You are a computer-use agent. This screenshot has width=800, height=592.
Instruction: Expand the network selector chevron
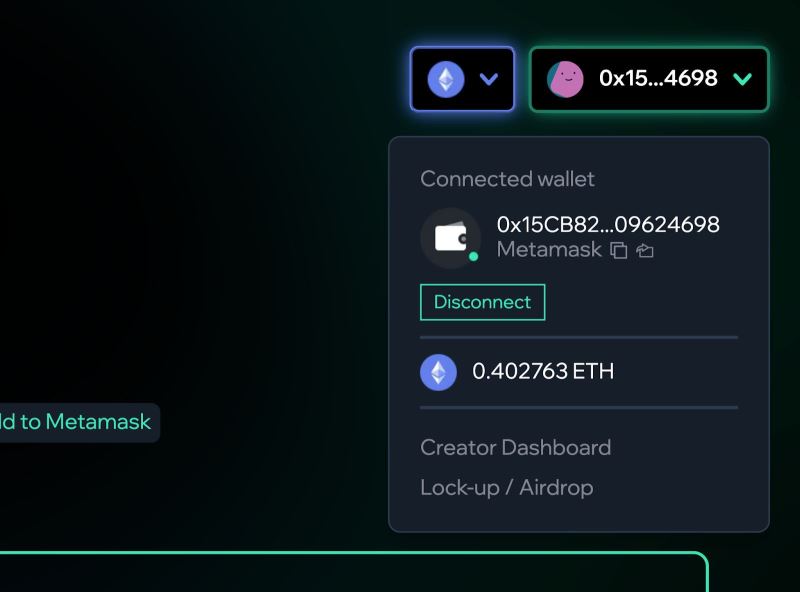(x=489, y=79)
